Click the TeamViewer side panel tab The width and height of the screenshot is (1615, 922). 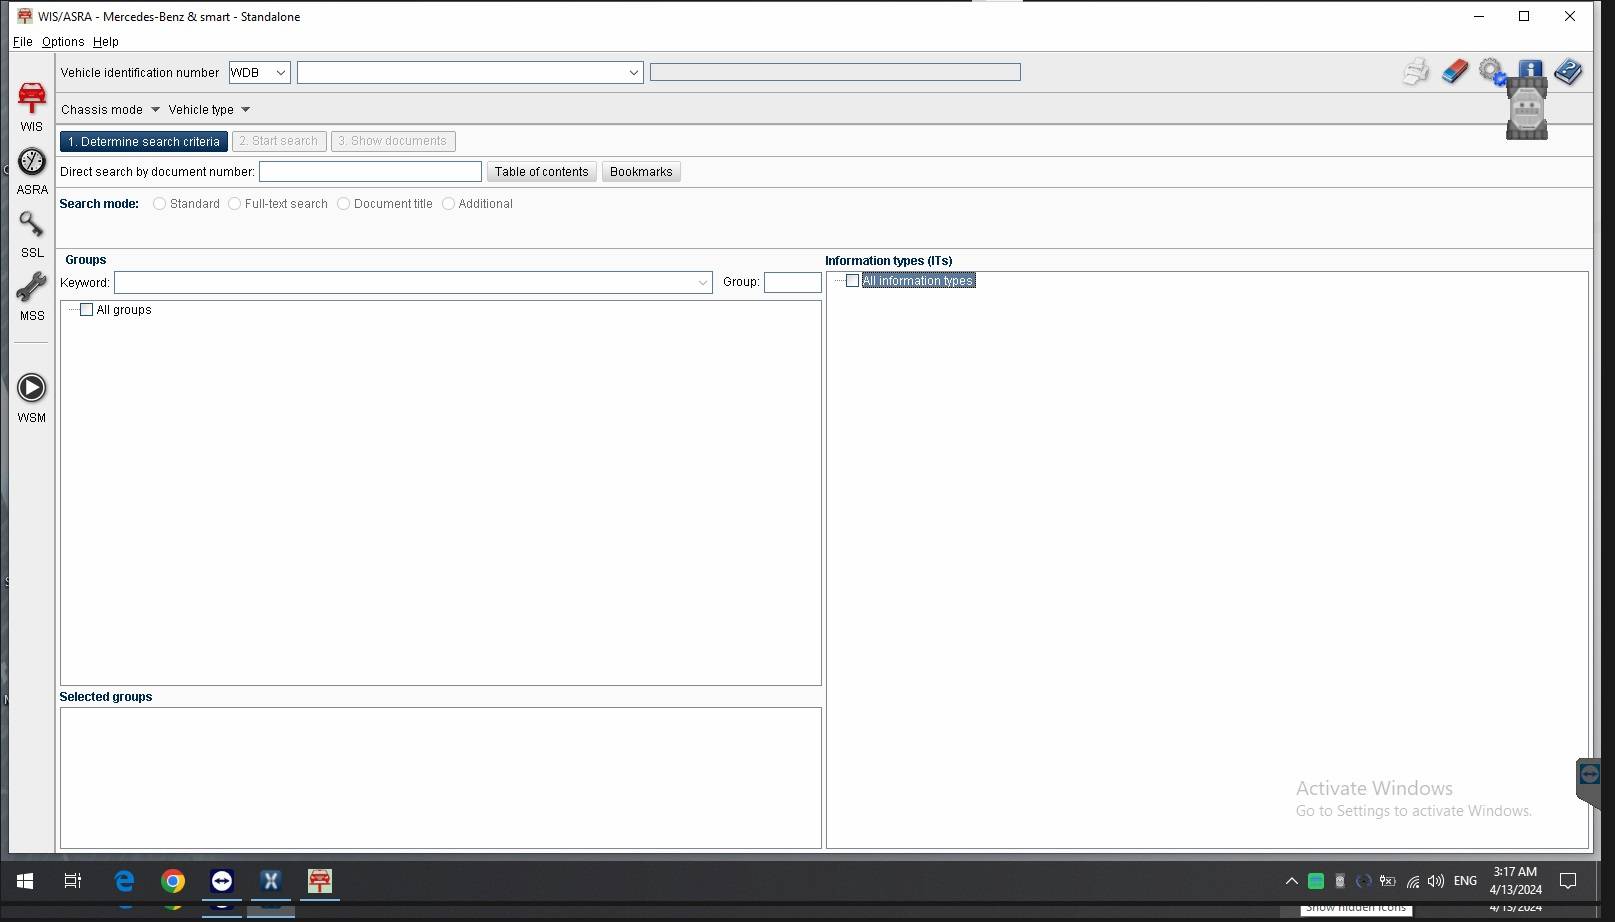[x=1589, y=782]
